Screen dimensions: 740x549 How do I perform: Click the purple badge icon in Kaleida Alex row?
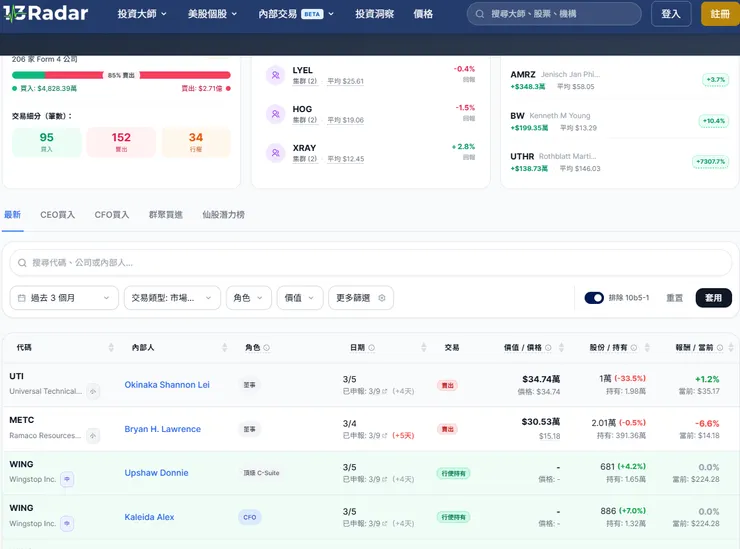[67, 524]
